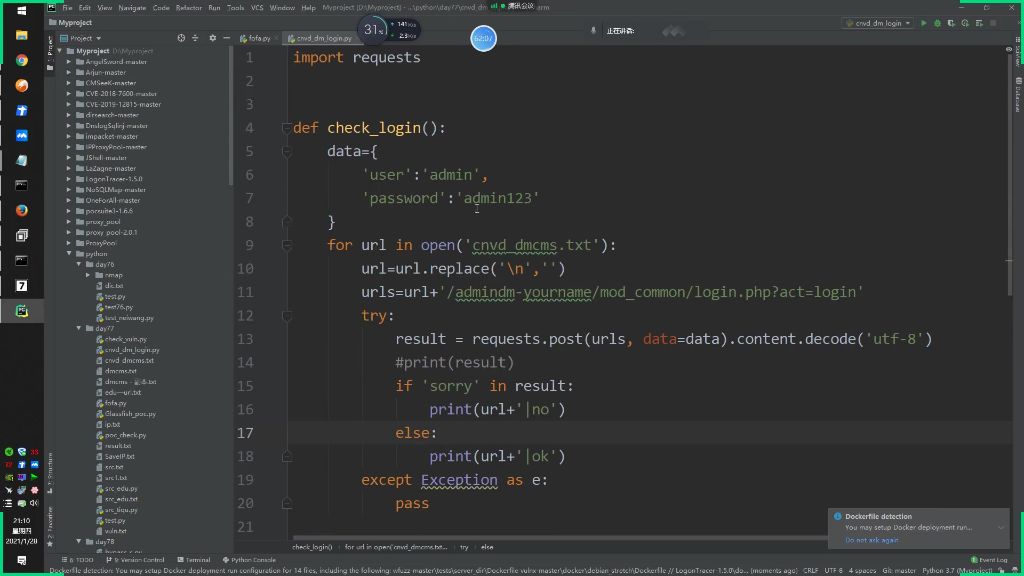1024x576 pixels.
Task: Click collapse all icon in Project panel
Action: [x=195, y=38]
